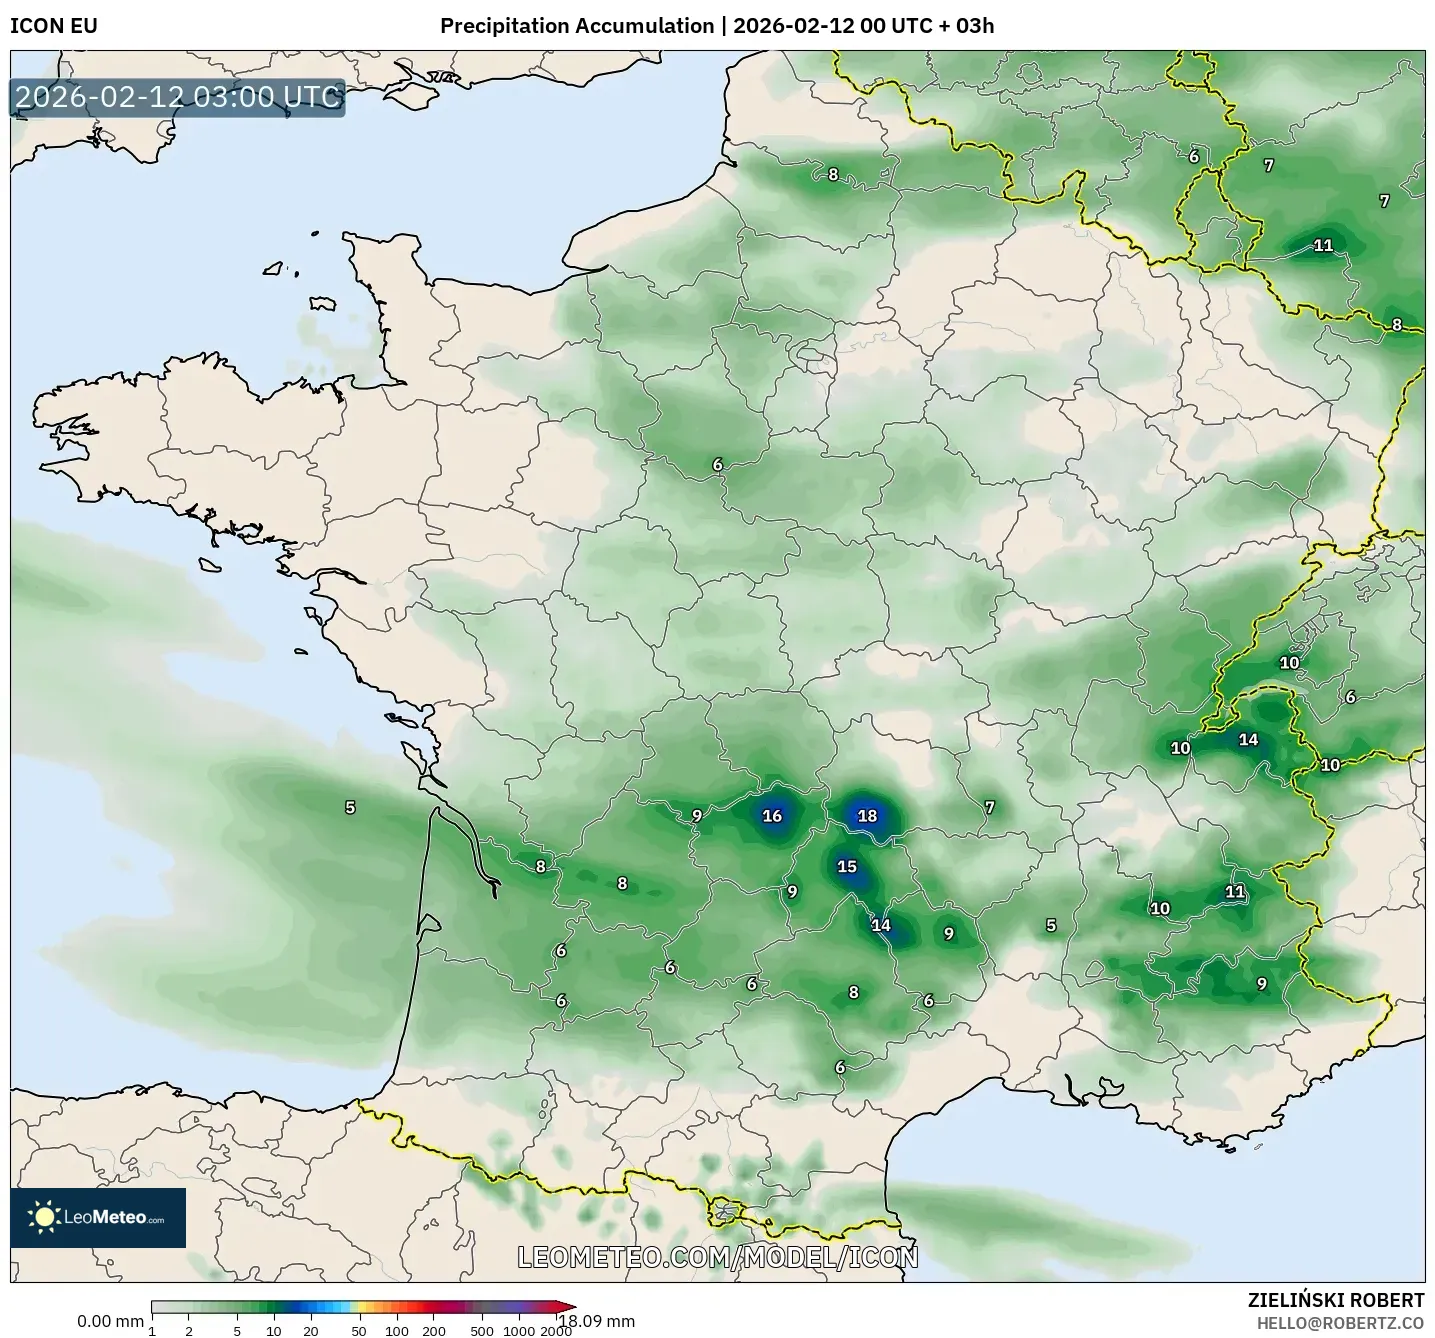Click the 11 mm marker in the northeast
Screen dimensions: 1435x1338
pos(1322,243)
